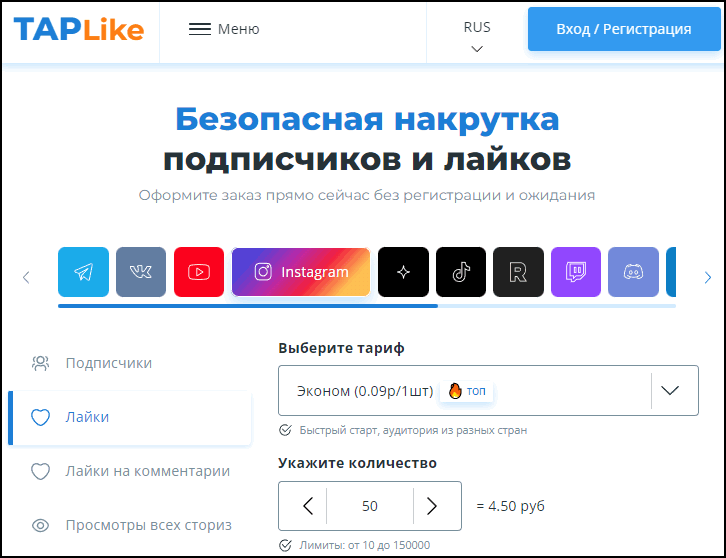Click the eye icon for story views
The image size is (726, 558).
pos(40,526)
